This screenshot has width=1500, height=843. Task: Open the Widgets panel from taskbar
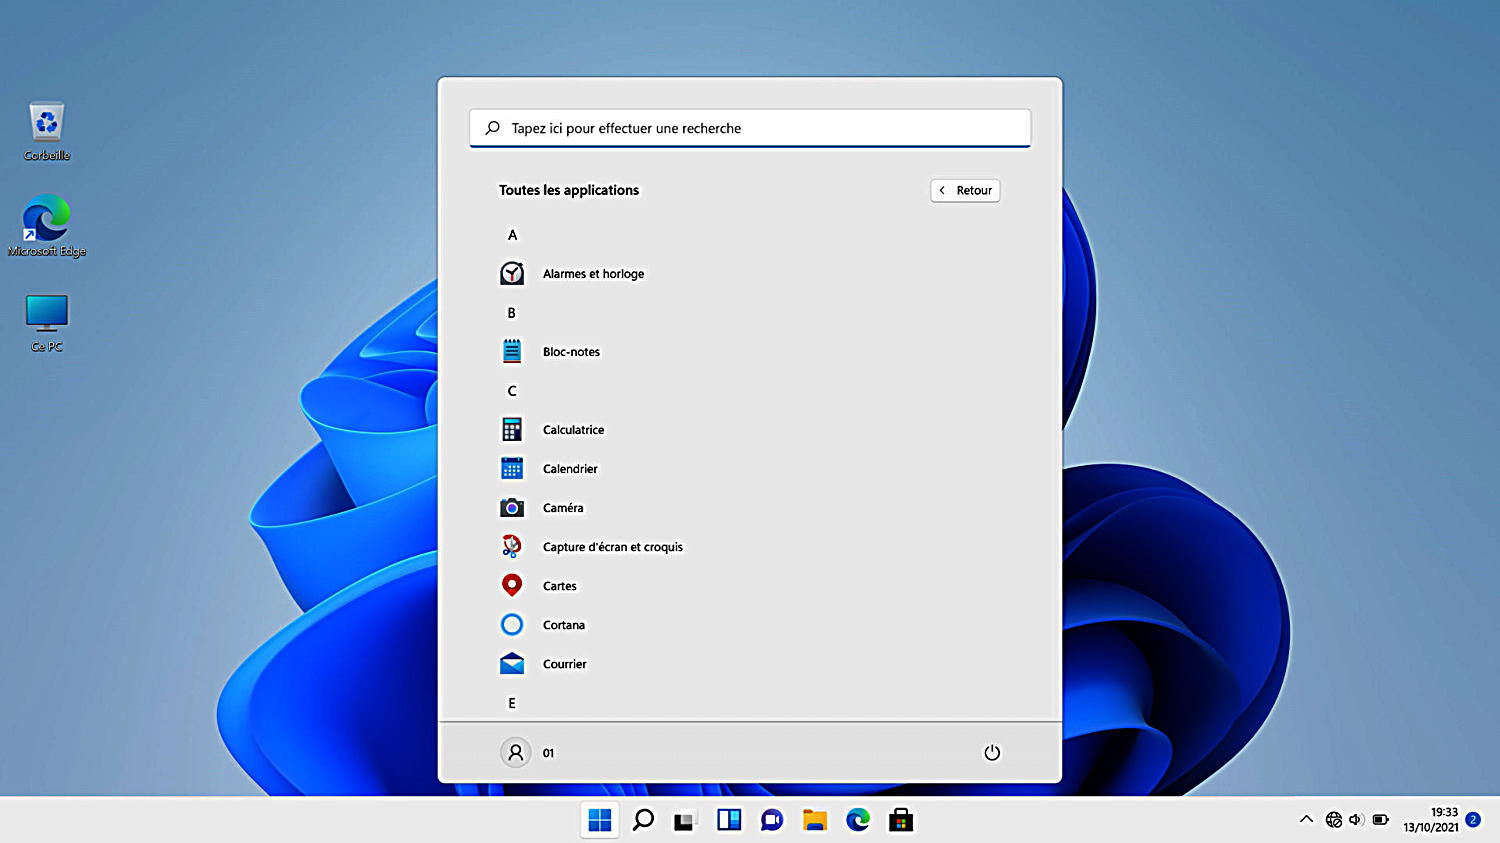[729, 820]
